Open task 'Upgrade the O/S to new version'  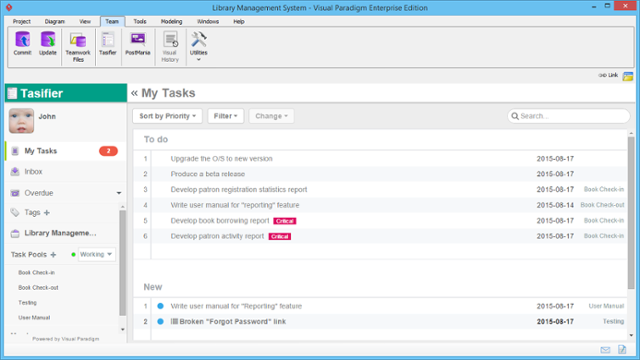point(221,159)
